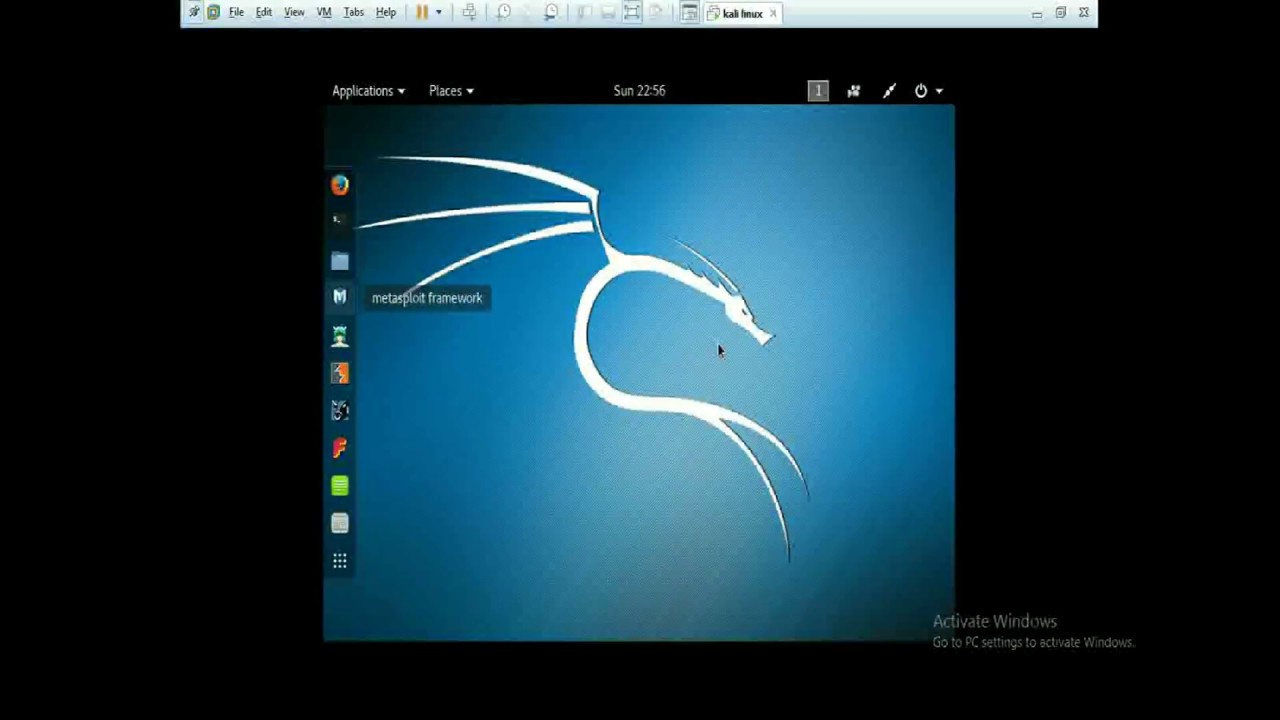Open the grey icon below Leafpad
1280x720 pixels.
tap(340, 523)
